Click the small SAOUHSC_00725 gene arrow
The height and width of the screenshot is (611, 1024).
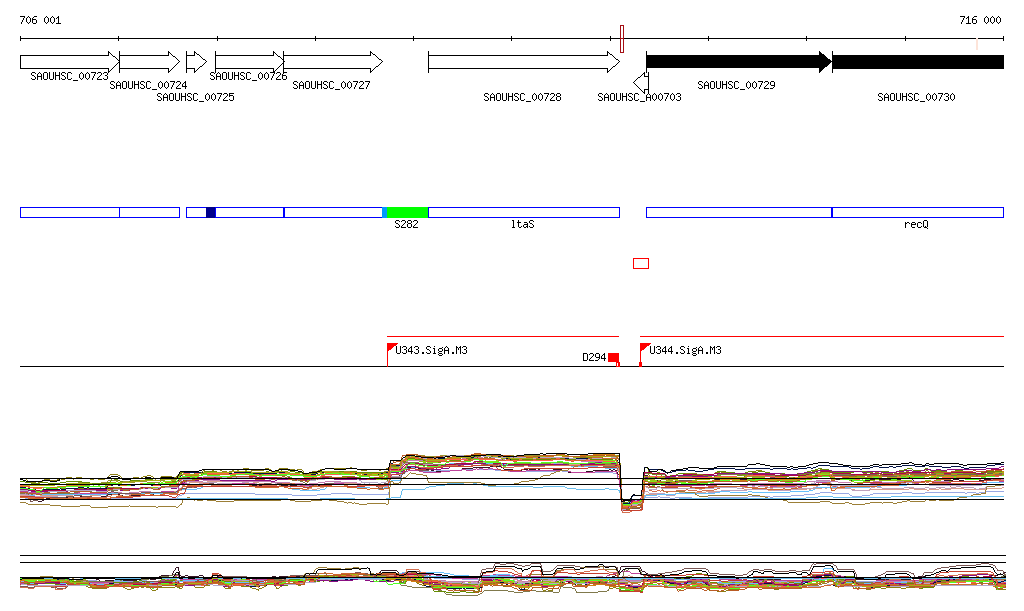[x=197, y=62]
